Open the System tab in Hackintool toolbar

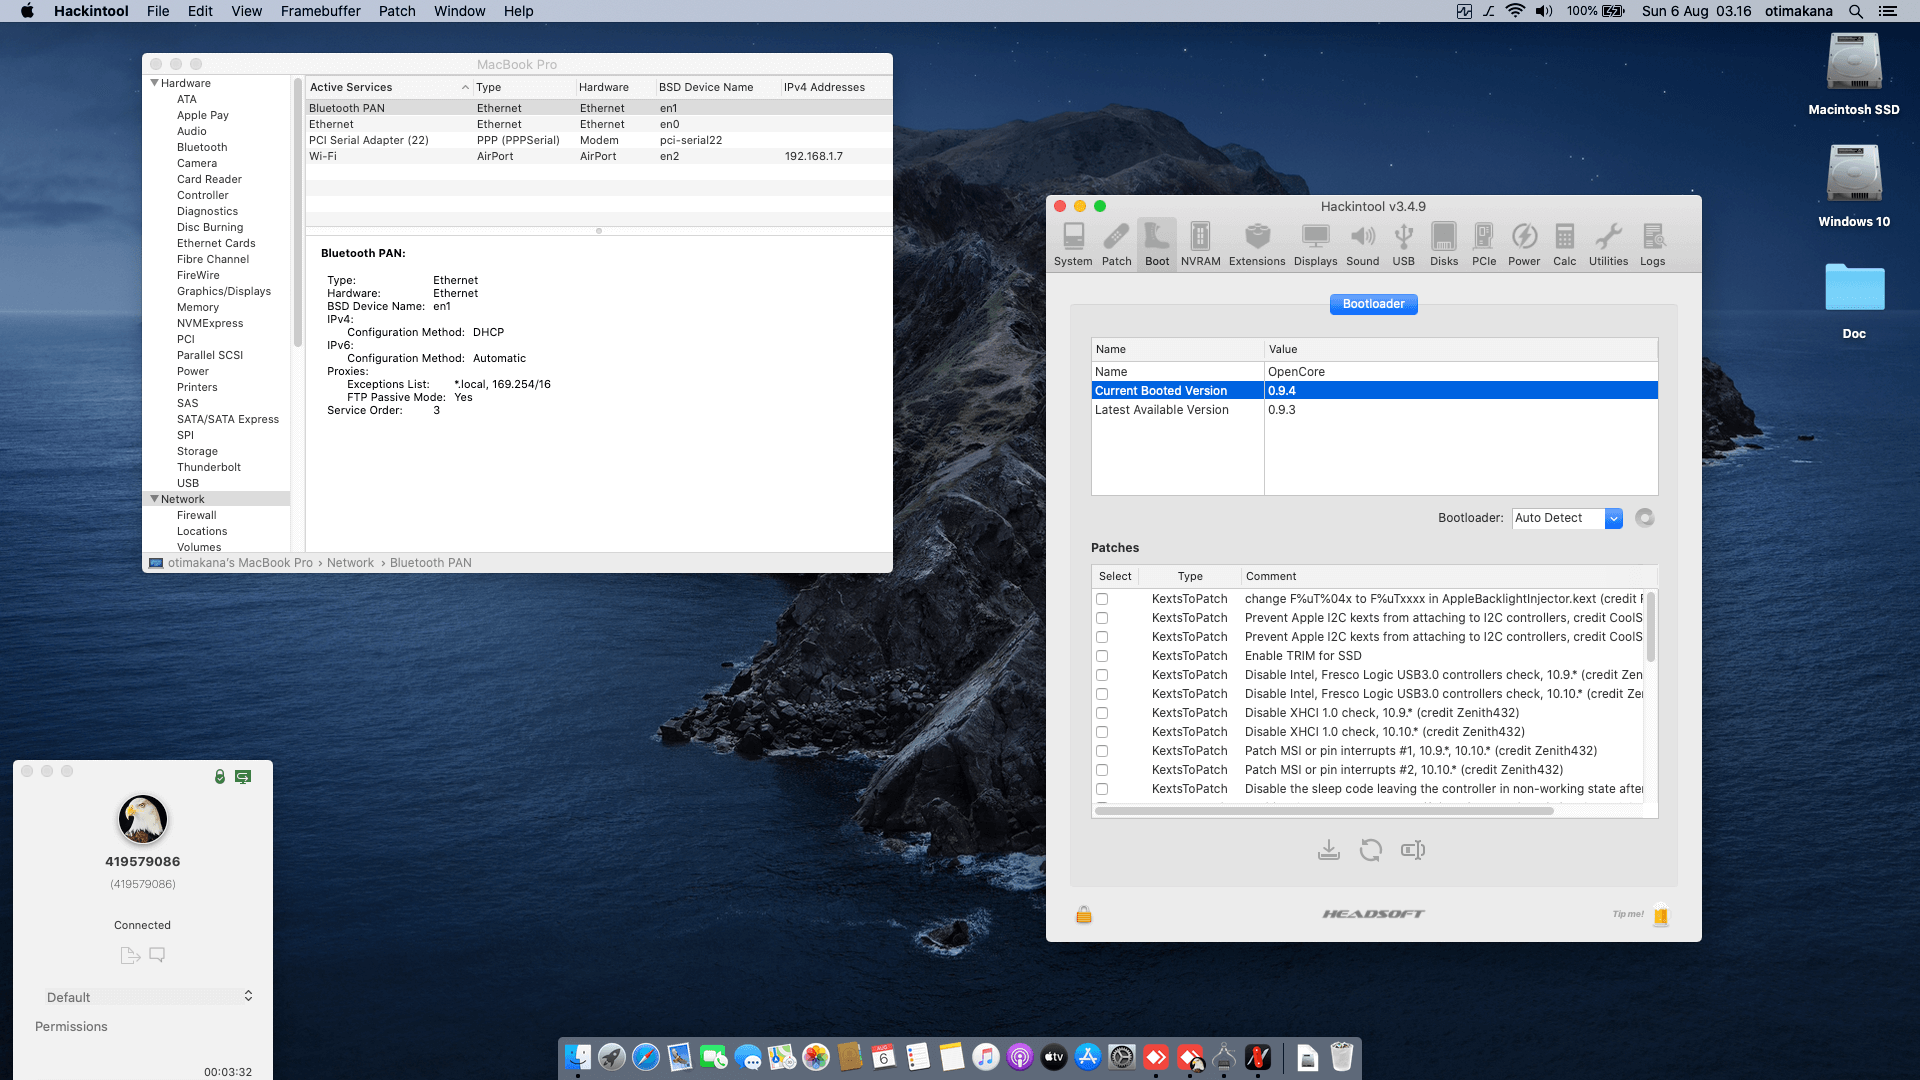1073,245
